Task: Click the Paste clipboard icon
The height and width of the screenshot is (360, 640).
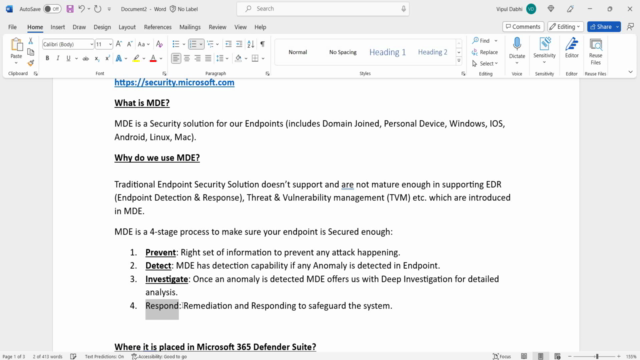Action: point(16,44)
